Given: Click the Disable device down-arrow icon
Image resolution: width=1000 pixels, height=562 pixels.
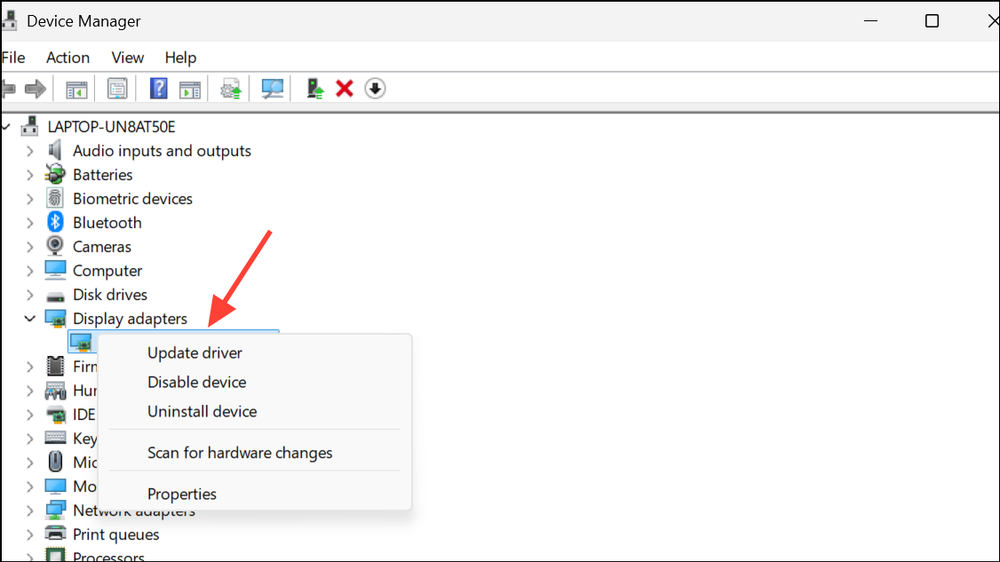Looking at the screenshot, I should click(375, 89).
